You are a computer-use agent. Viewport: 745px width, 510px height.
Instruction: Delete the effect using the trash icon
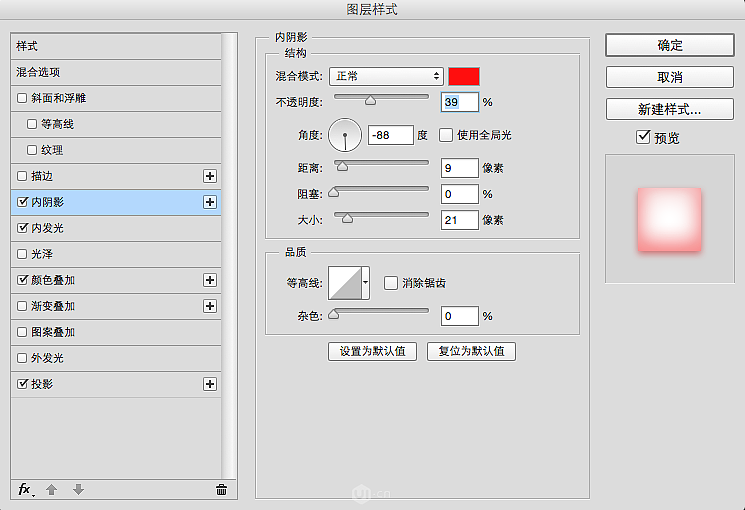(221, 490)
